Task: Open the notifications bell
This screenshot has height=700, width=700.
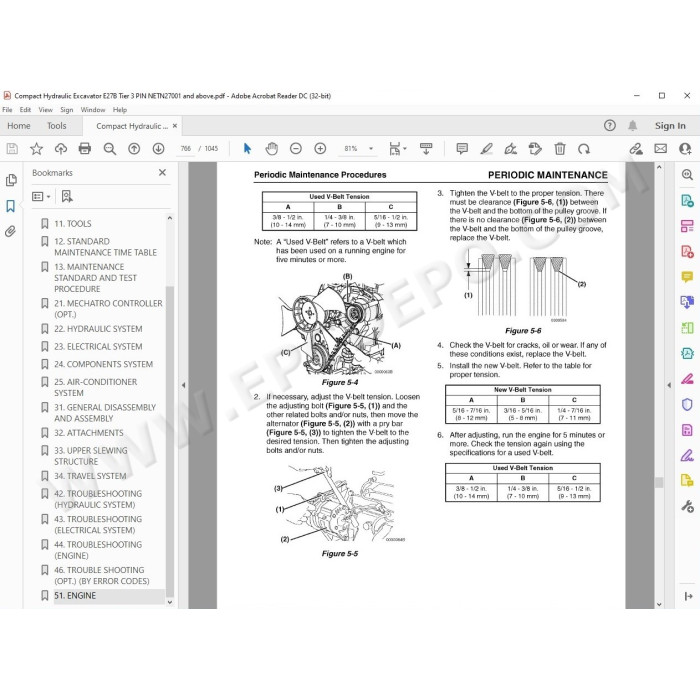Action: tap(633, 125)
